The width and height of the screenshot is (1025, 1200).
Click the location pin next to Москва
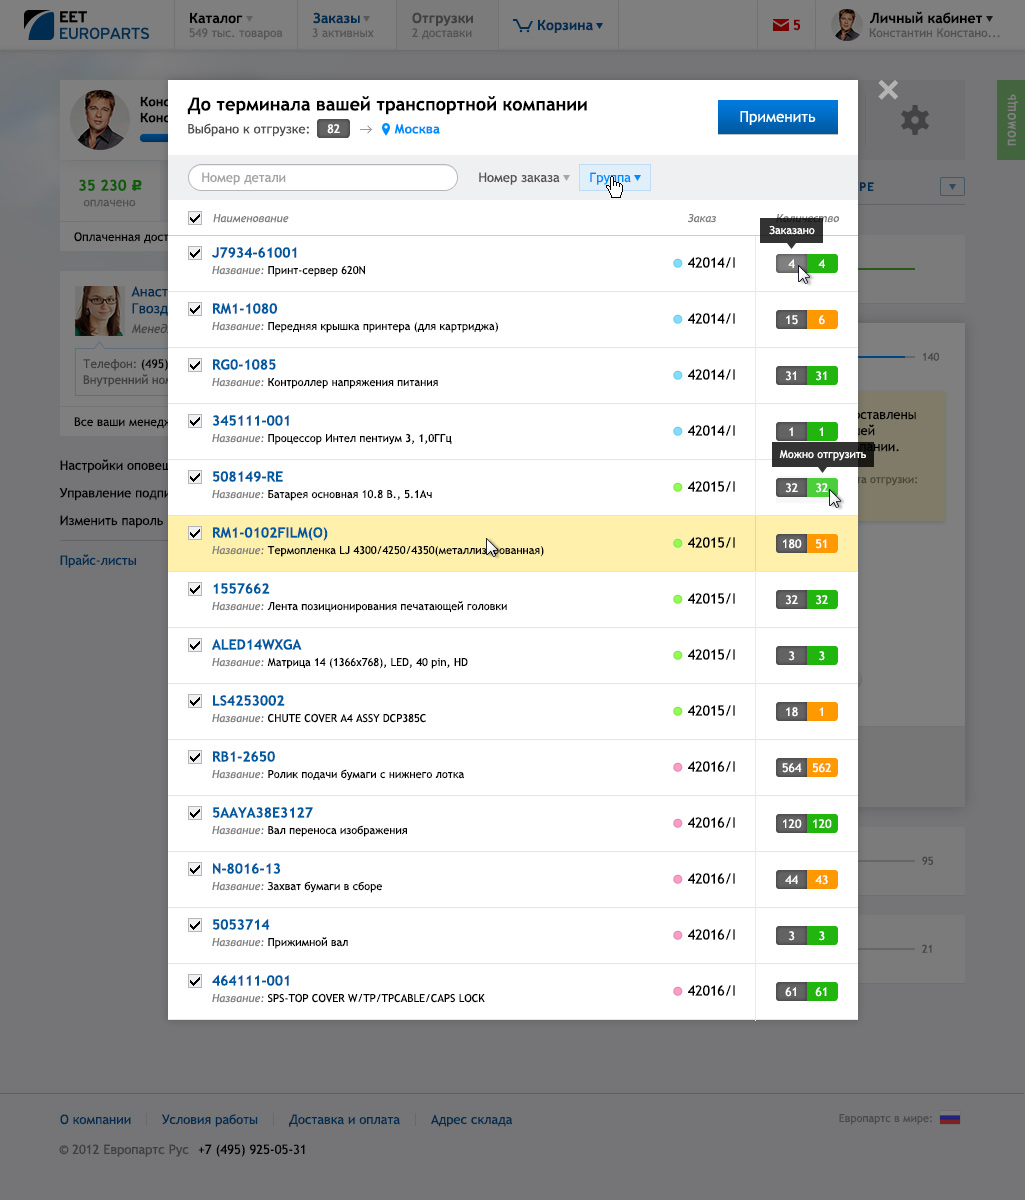(386, 129)
